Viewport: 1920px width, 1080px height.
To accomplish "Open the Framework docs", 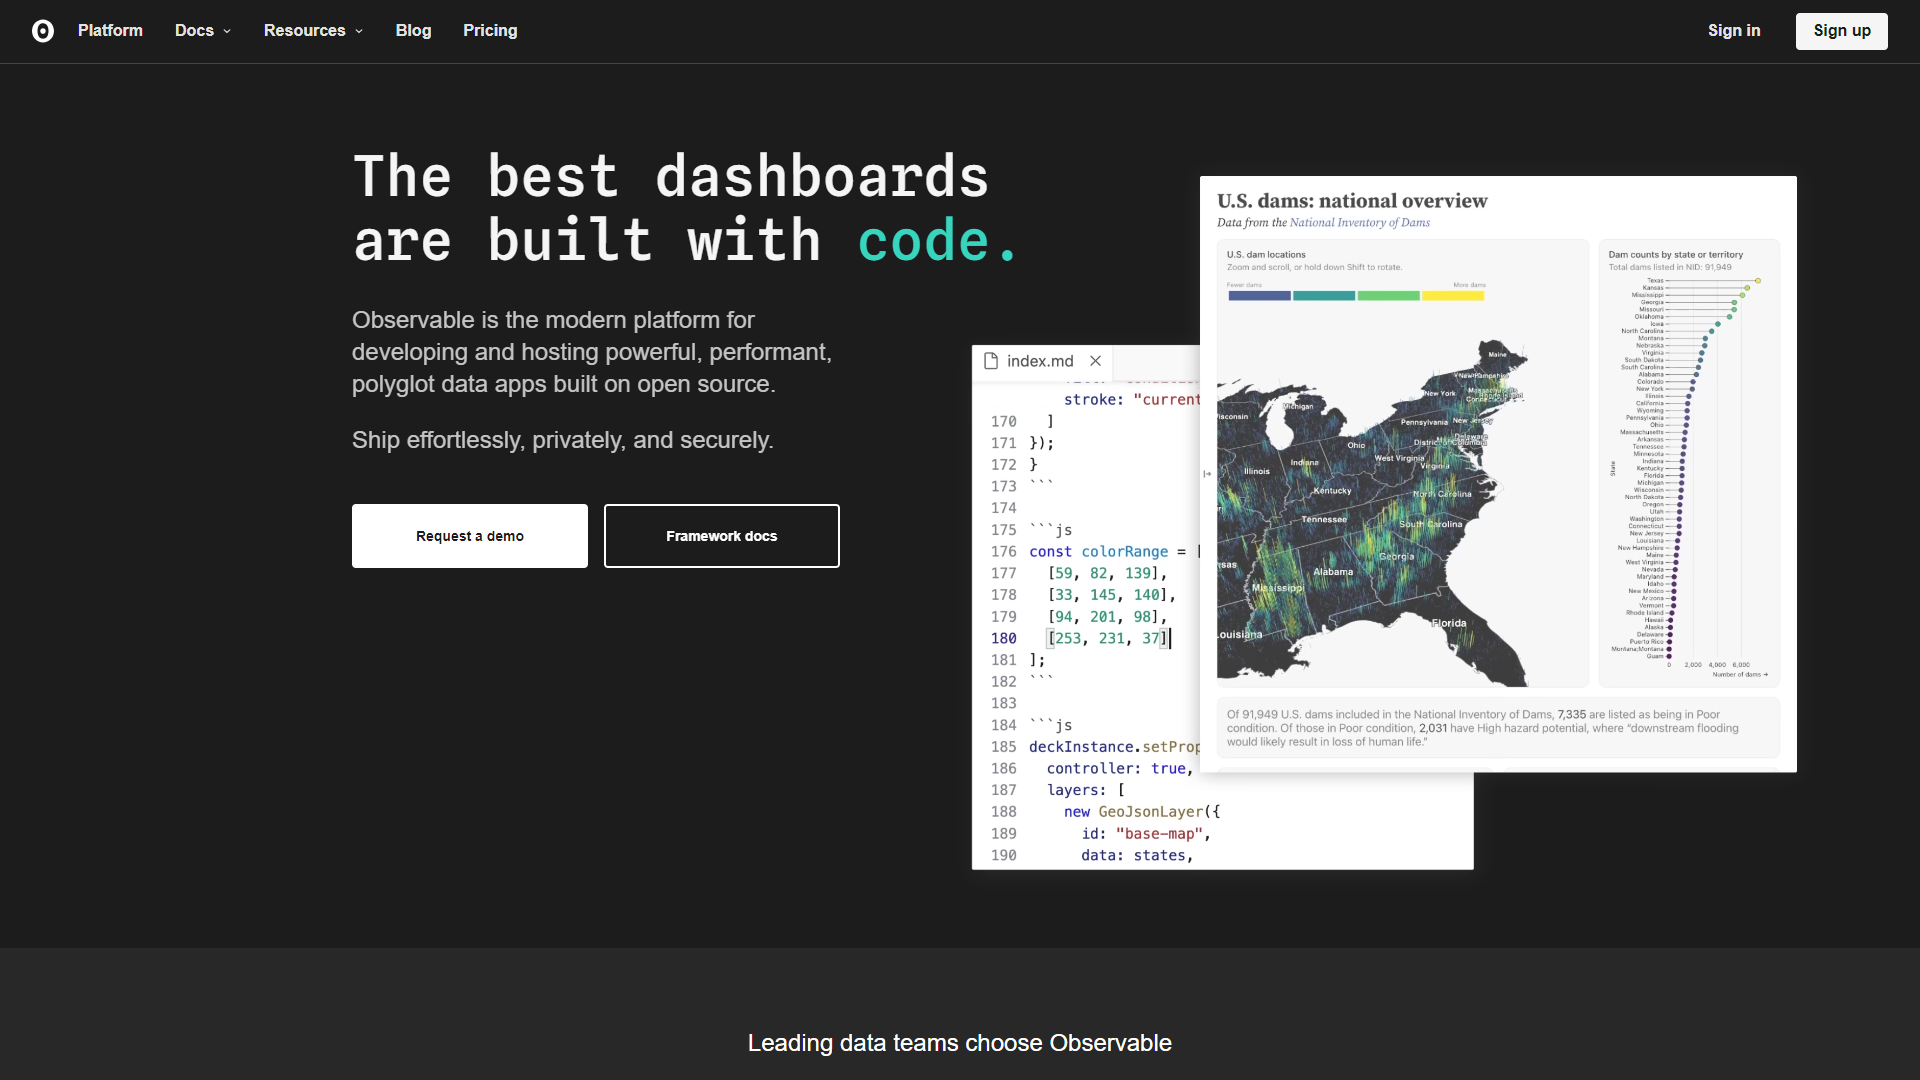I will point(720,536).
